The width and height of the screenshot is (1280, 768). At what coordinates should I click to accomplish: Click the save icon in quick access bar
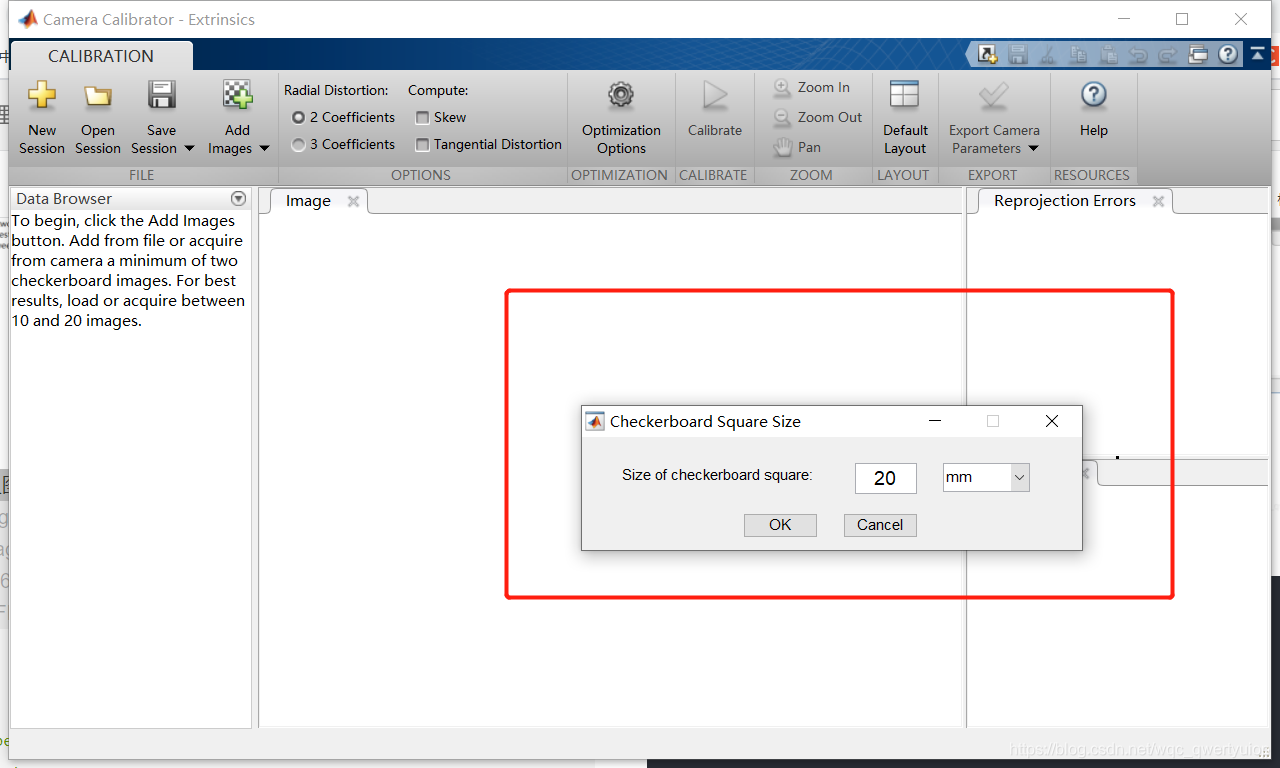coord(1018,55)
